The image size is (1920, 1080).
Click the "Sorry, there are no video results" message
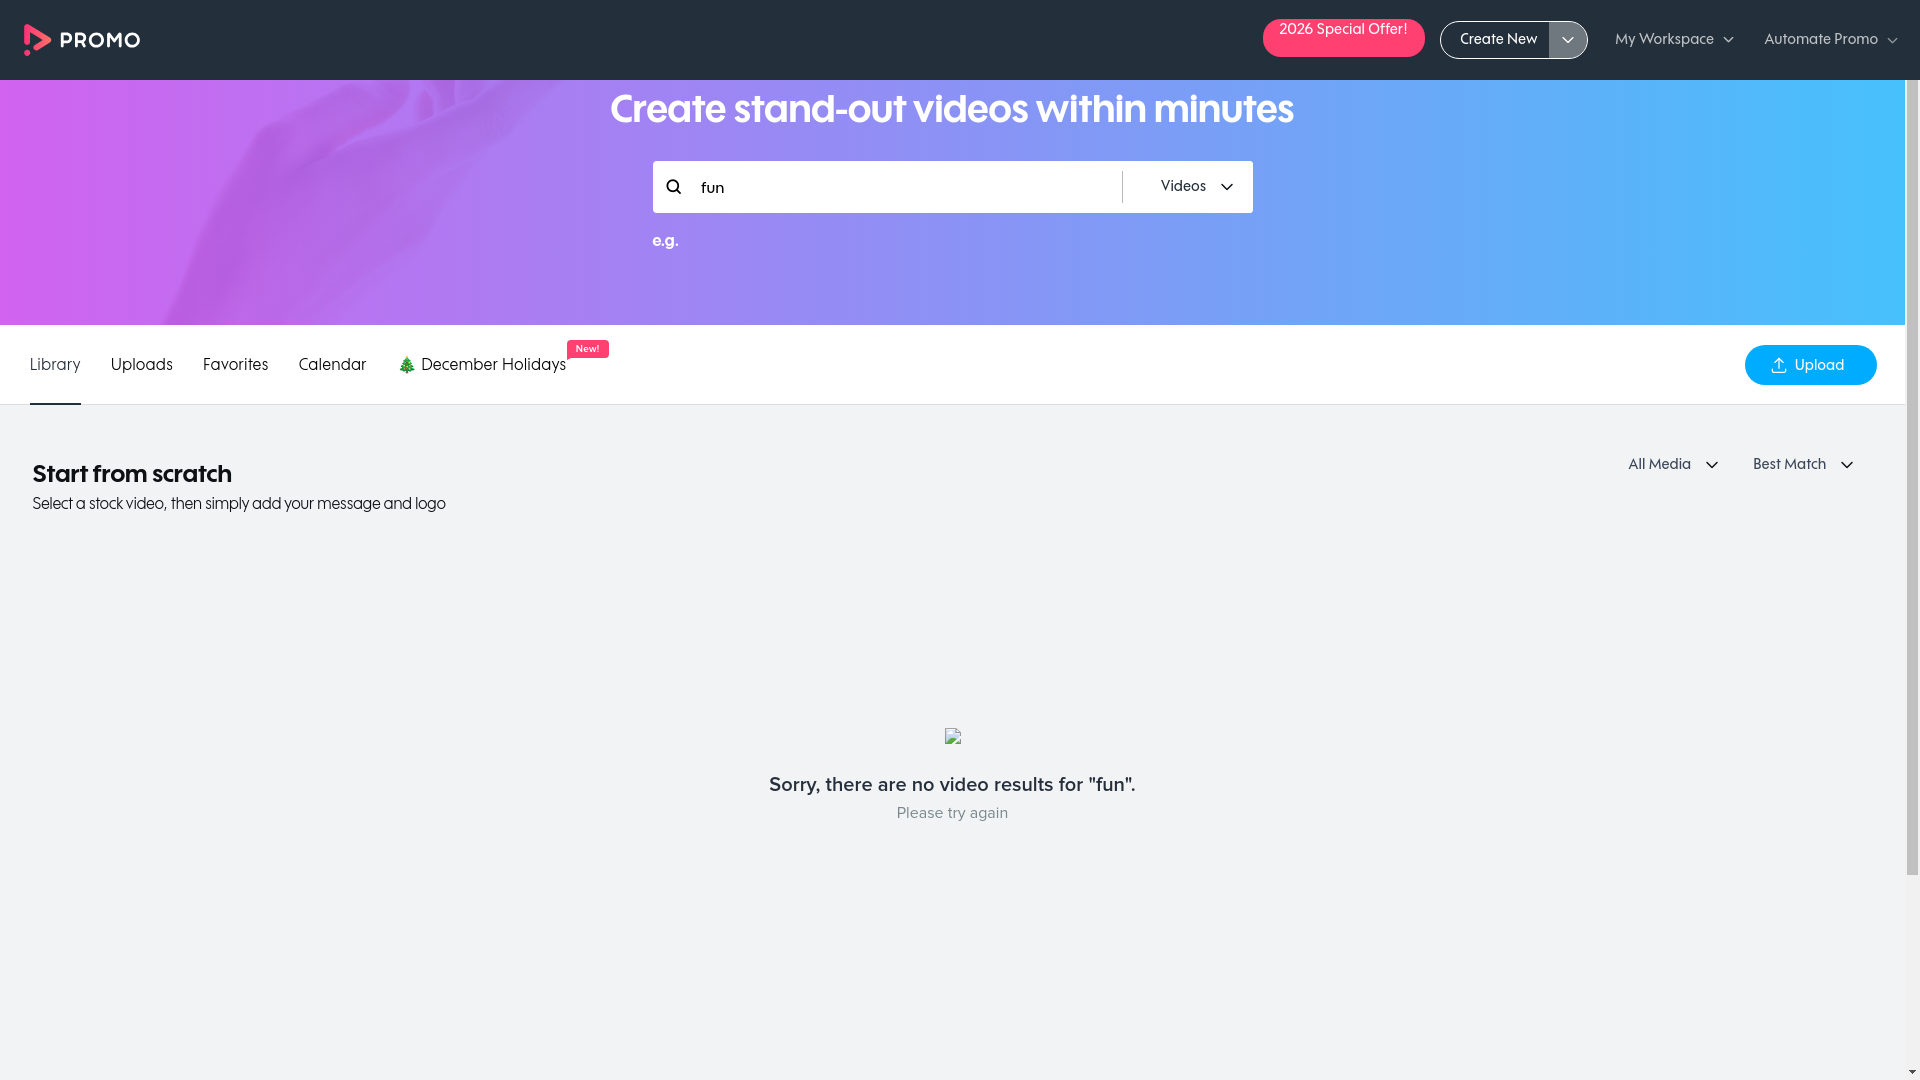(x=952, y=785)
